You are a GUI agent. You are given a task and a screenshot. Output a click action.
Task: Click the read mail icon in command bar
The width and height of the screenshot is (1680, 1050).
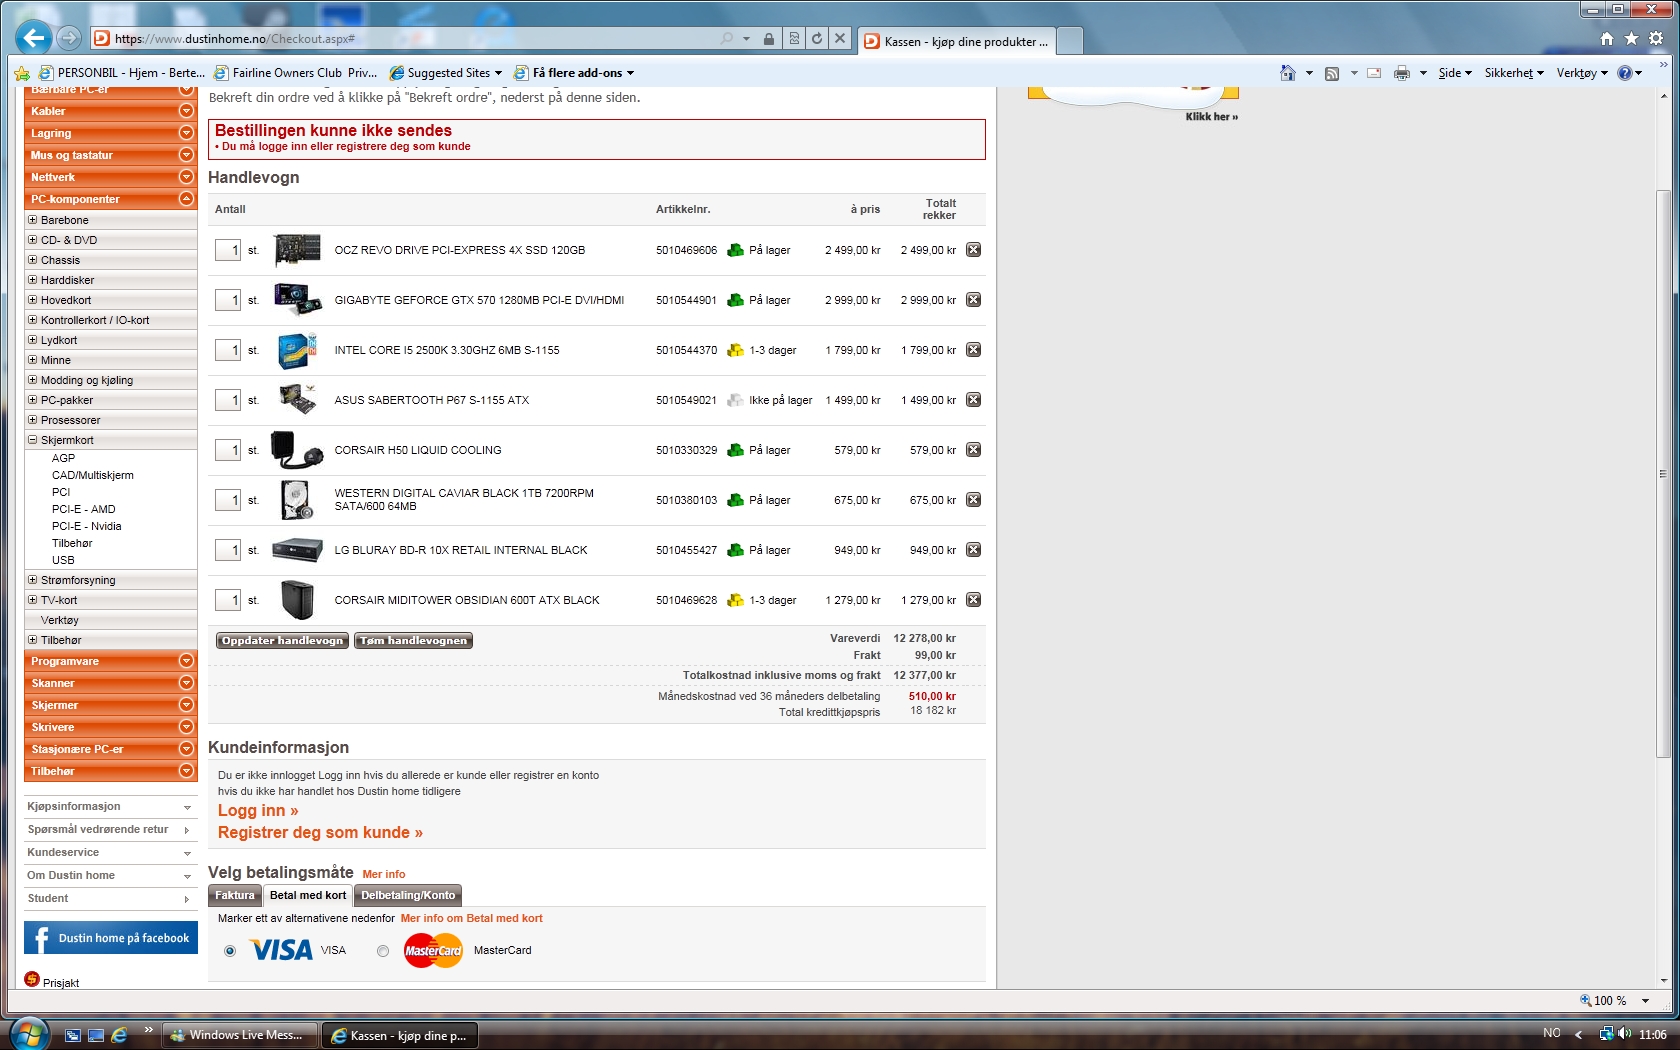(x=1374, y=73)
